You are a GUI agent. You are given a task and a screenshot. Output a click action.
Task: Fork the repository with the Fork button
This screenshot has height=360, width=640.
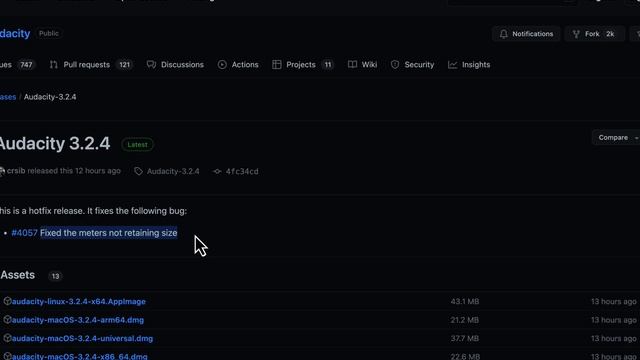pos(594,34)
